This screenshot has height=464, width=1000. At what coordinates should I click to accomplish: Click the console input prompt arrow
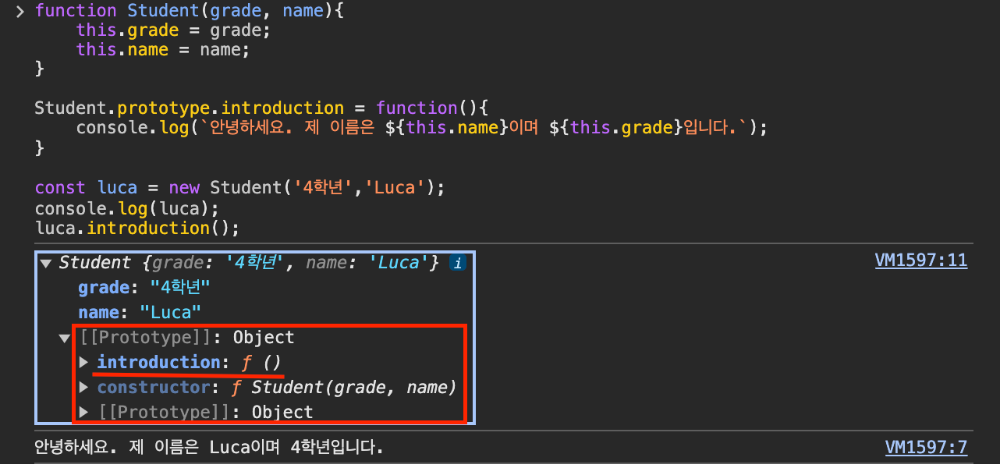(x=20, y=11)
